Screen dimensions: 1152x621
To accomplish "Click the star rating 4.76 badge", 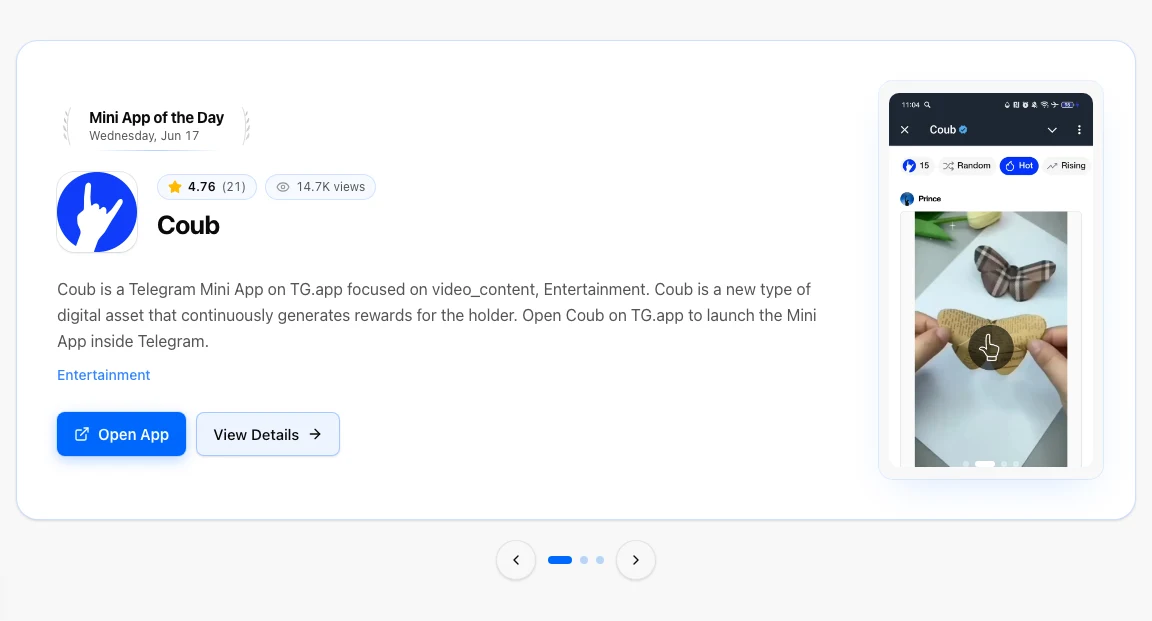I will (x=206, y=187).
